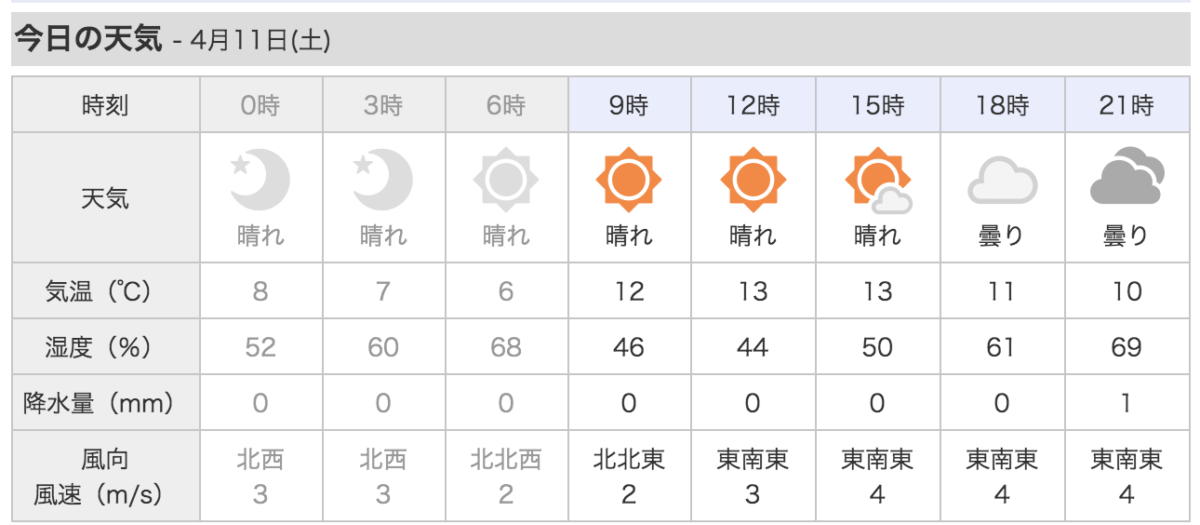Select the 9時 column header
This screenshot has width=1200, height=525.
[629, 105]
